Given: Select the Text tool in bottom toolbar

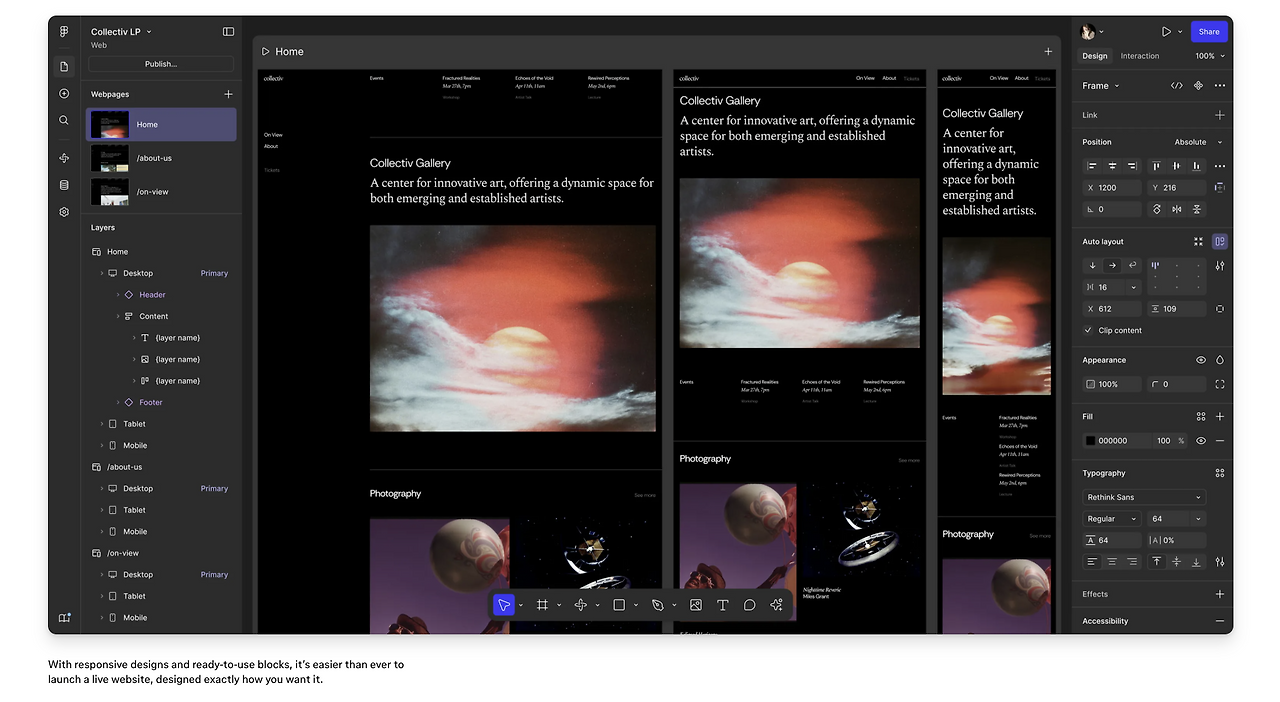Looking at the screenshot, I should 722,605.
